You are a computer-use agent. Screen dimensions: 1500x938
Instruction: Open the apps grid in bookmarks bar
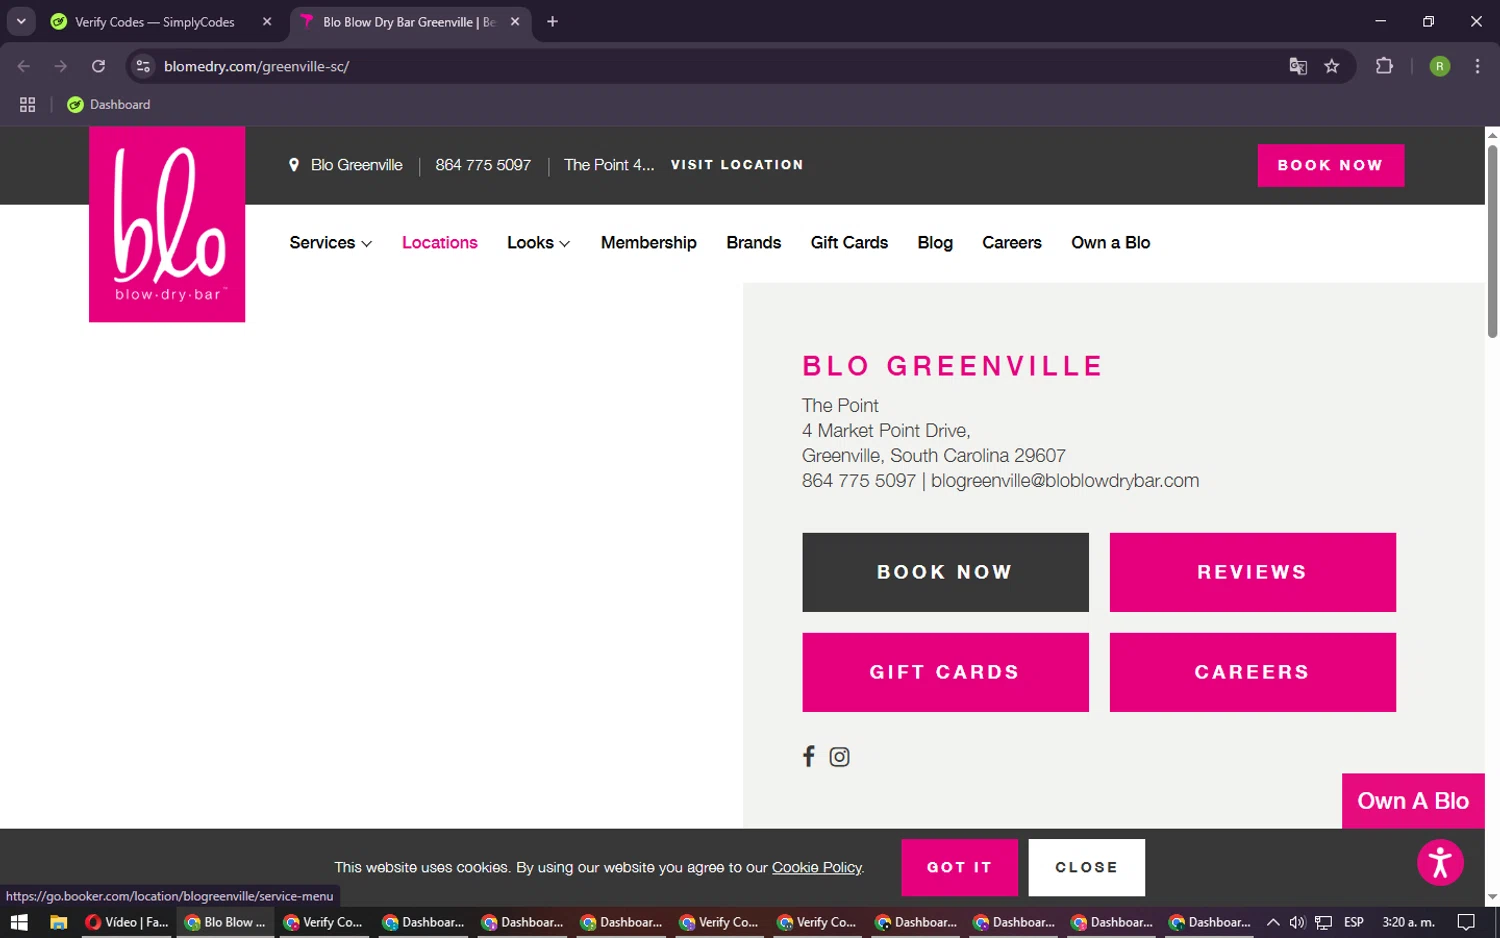27,104
